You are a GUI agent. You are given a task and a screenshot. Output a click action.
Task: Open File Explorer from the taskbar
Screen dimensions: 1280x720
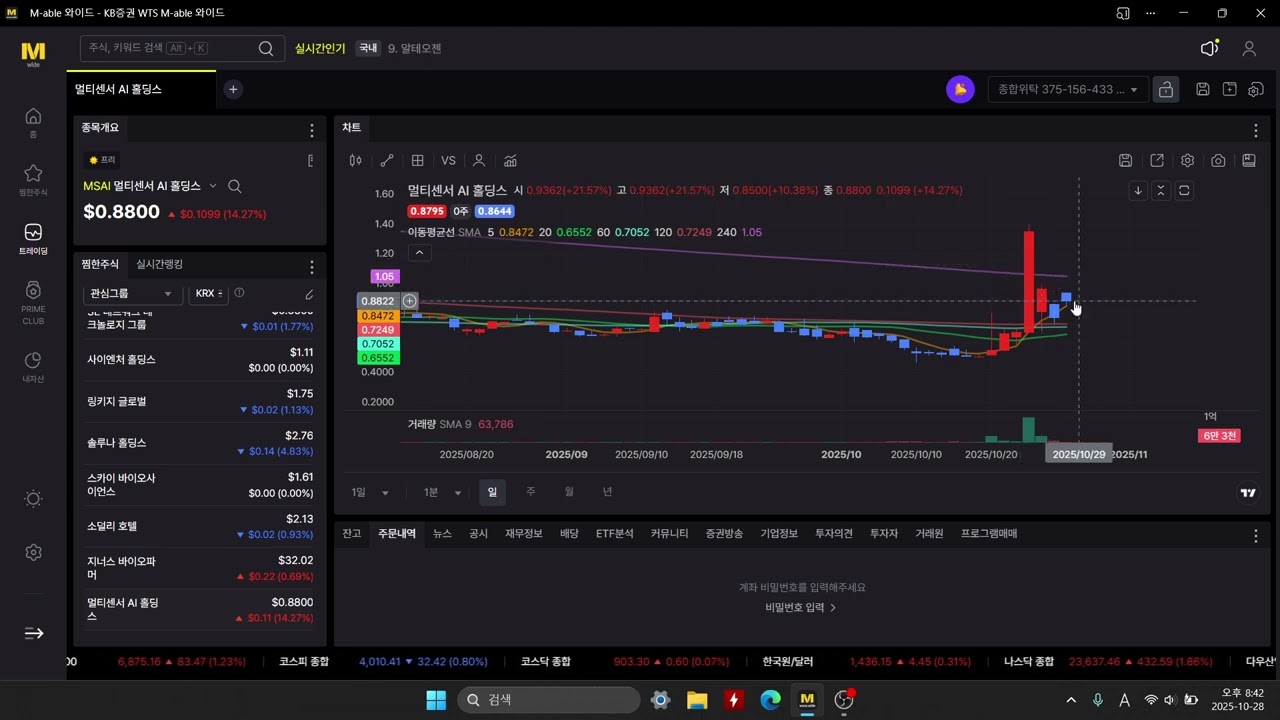click(697, 700)
